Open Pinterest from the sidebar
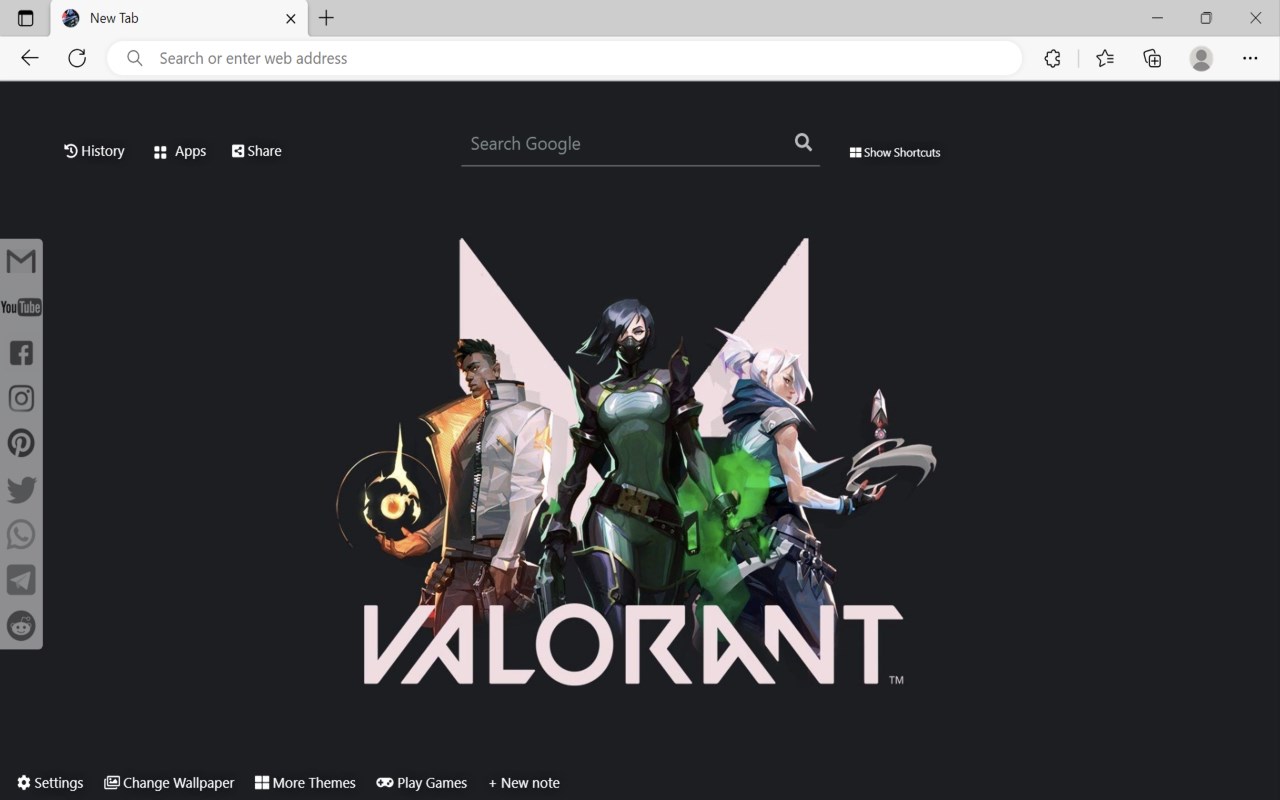Image resolution: width=1280 pixels, height=800 pixels. [21, 443]
